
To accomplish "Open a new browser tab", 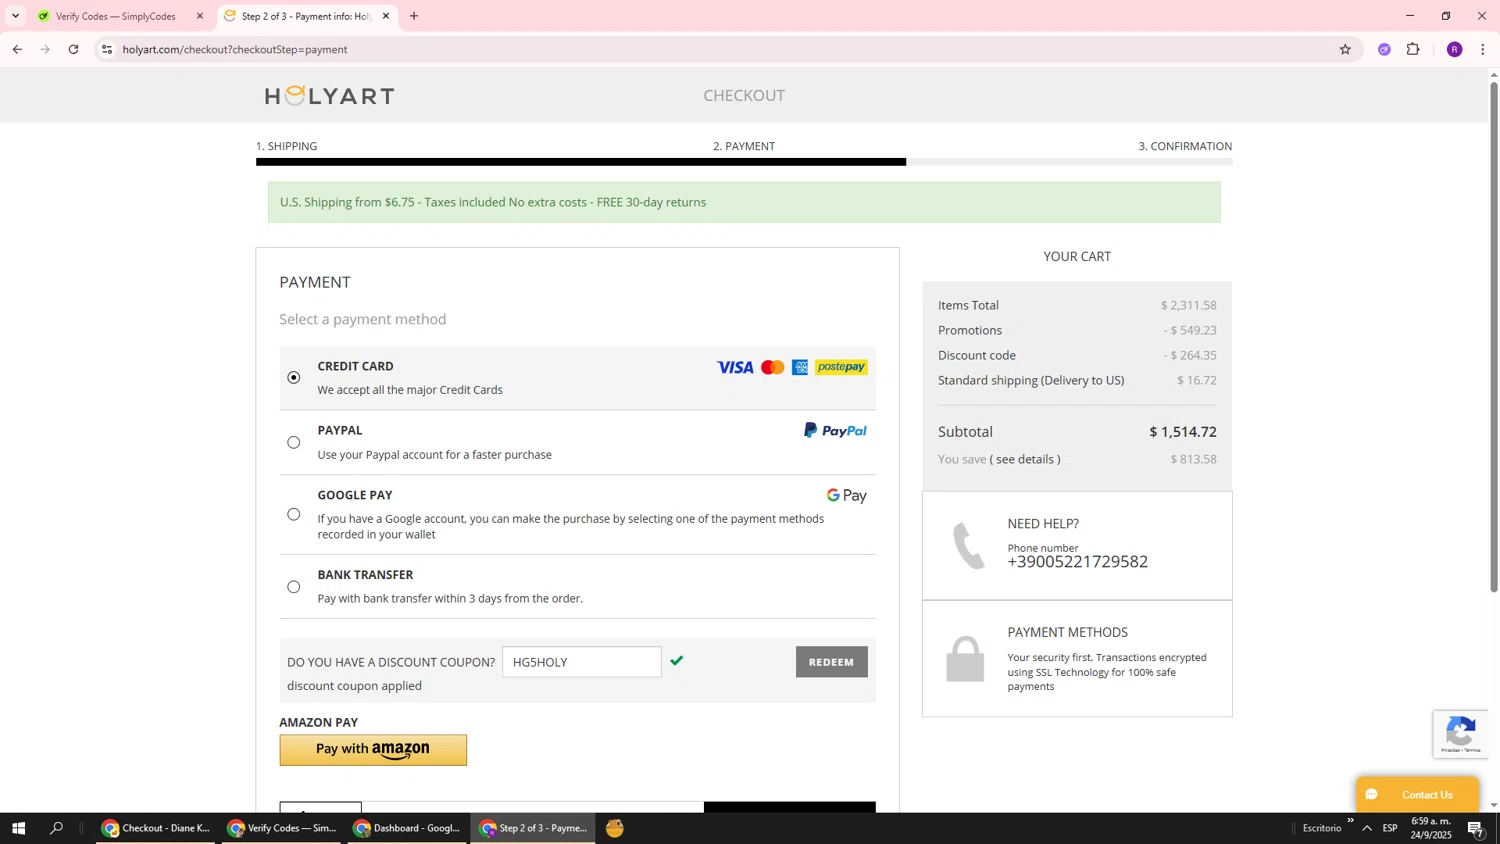I will (x=414, y=16).
